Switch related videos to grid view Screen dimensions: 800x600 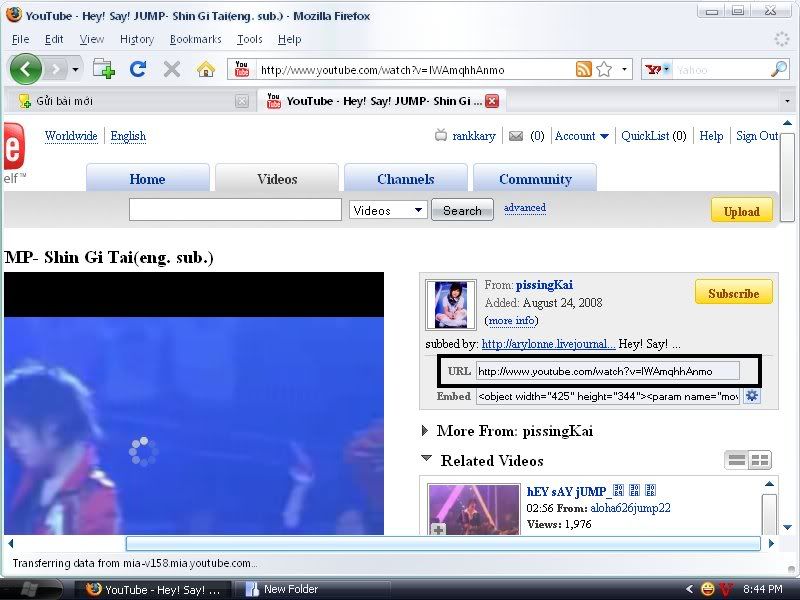tap(760, 460)
